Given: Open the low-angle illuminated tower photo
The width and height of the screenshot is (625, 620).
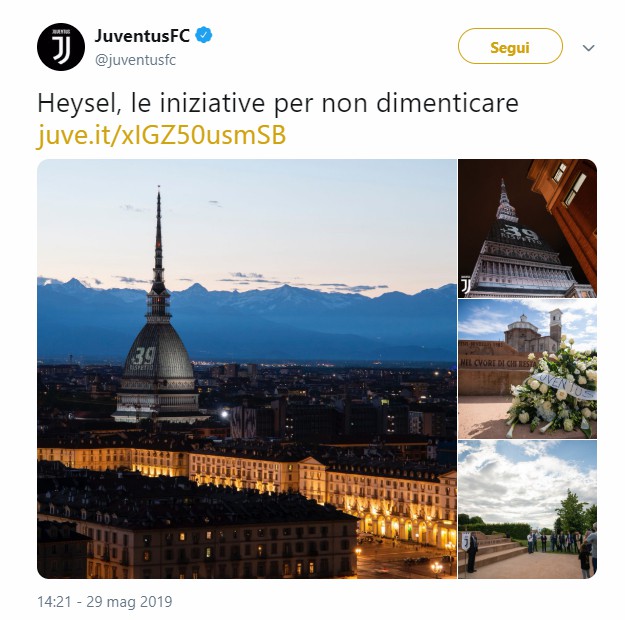Looking at the screenshot, I should click(x=527, y=228).
